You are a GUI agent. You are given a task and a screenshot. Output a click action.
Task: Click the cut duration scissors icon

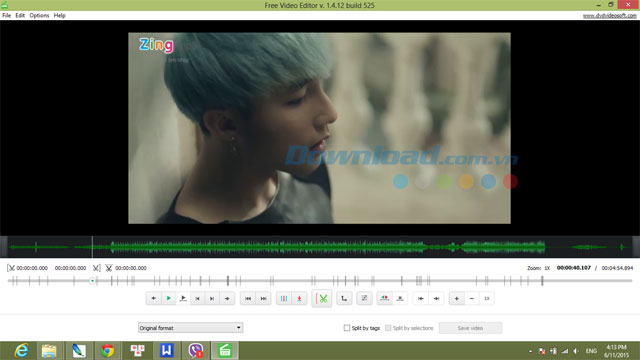pos(109,268)
